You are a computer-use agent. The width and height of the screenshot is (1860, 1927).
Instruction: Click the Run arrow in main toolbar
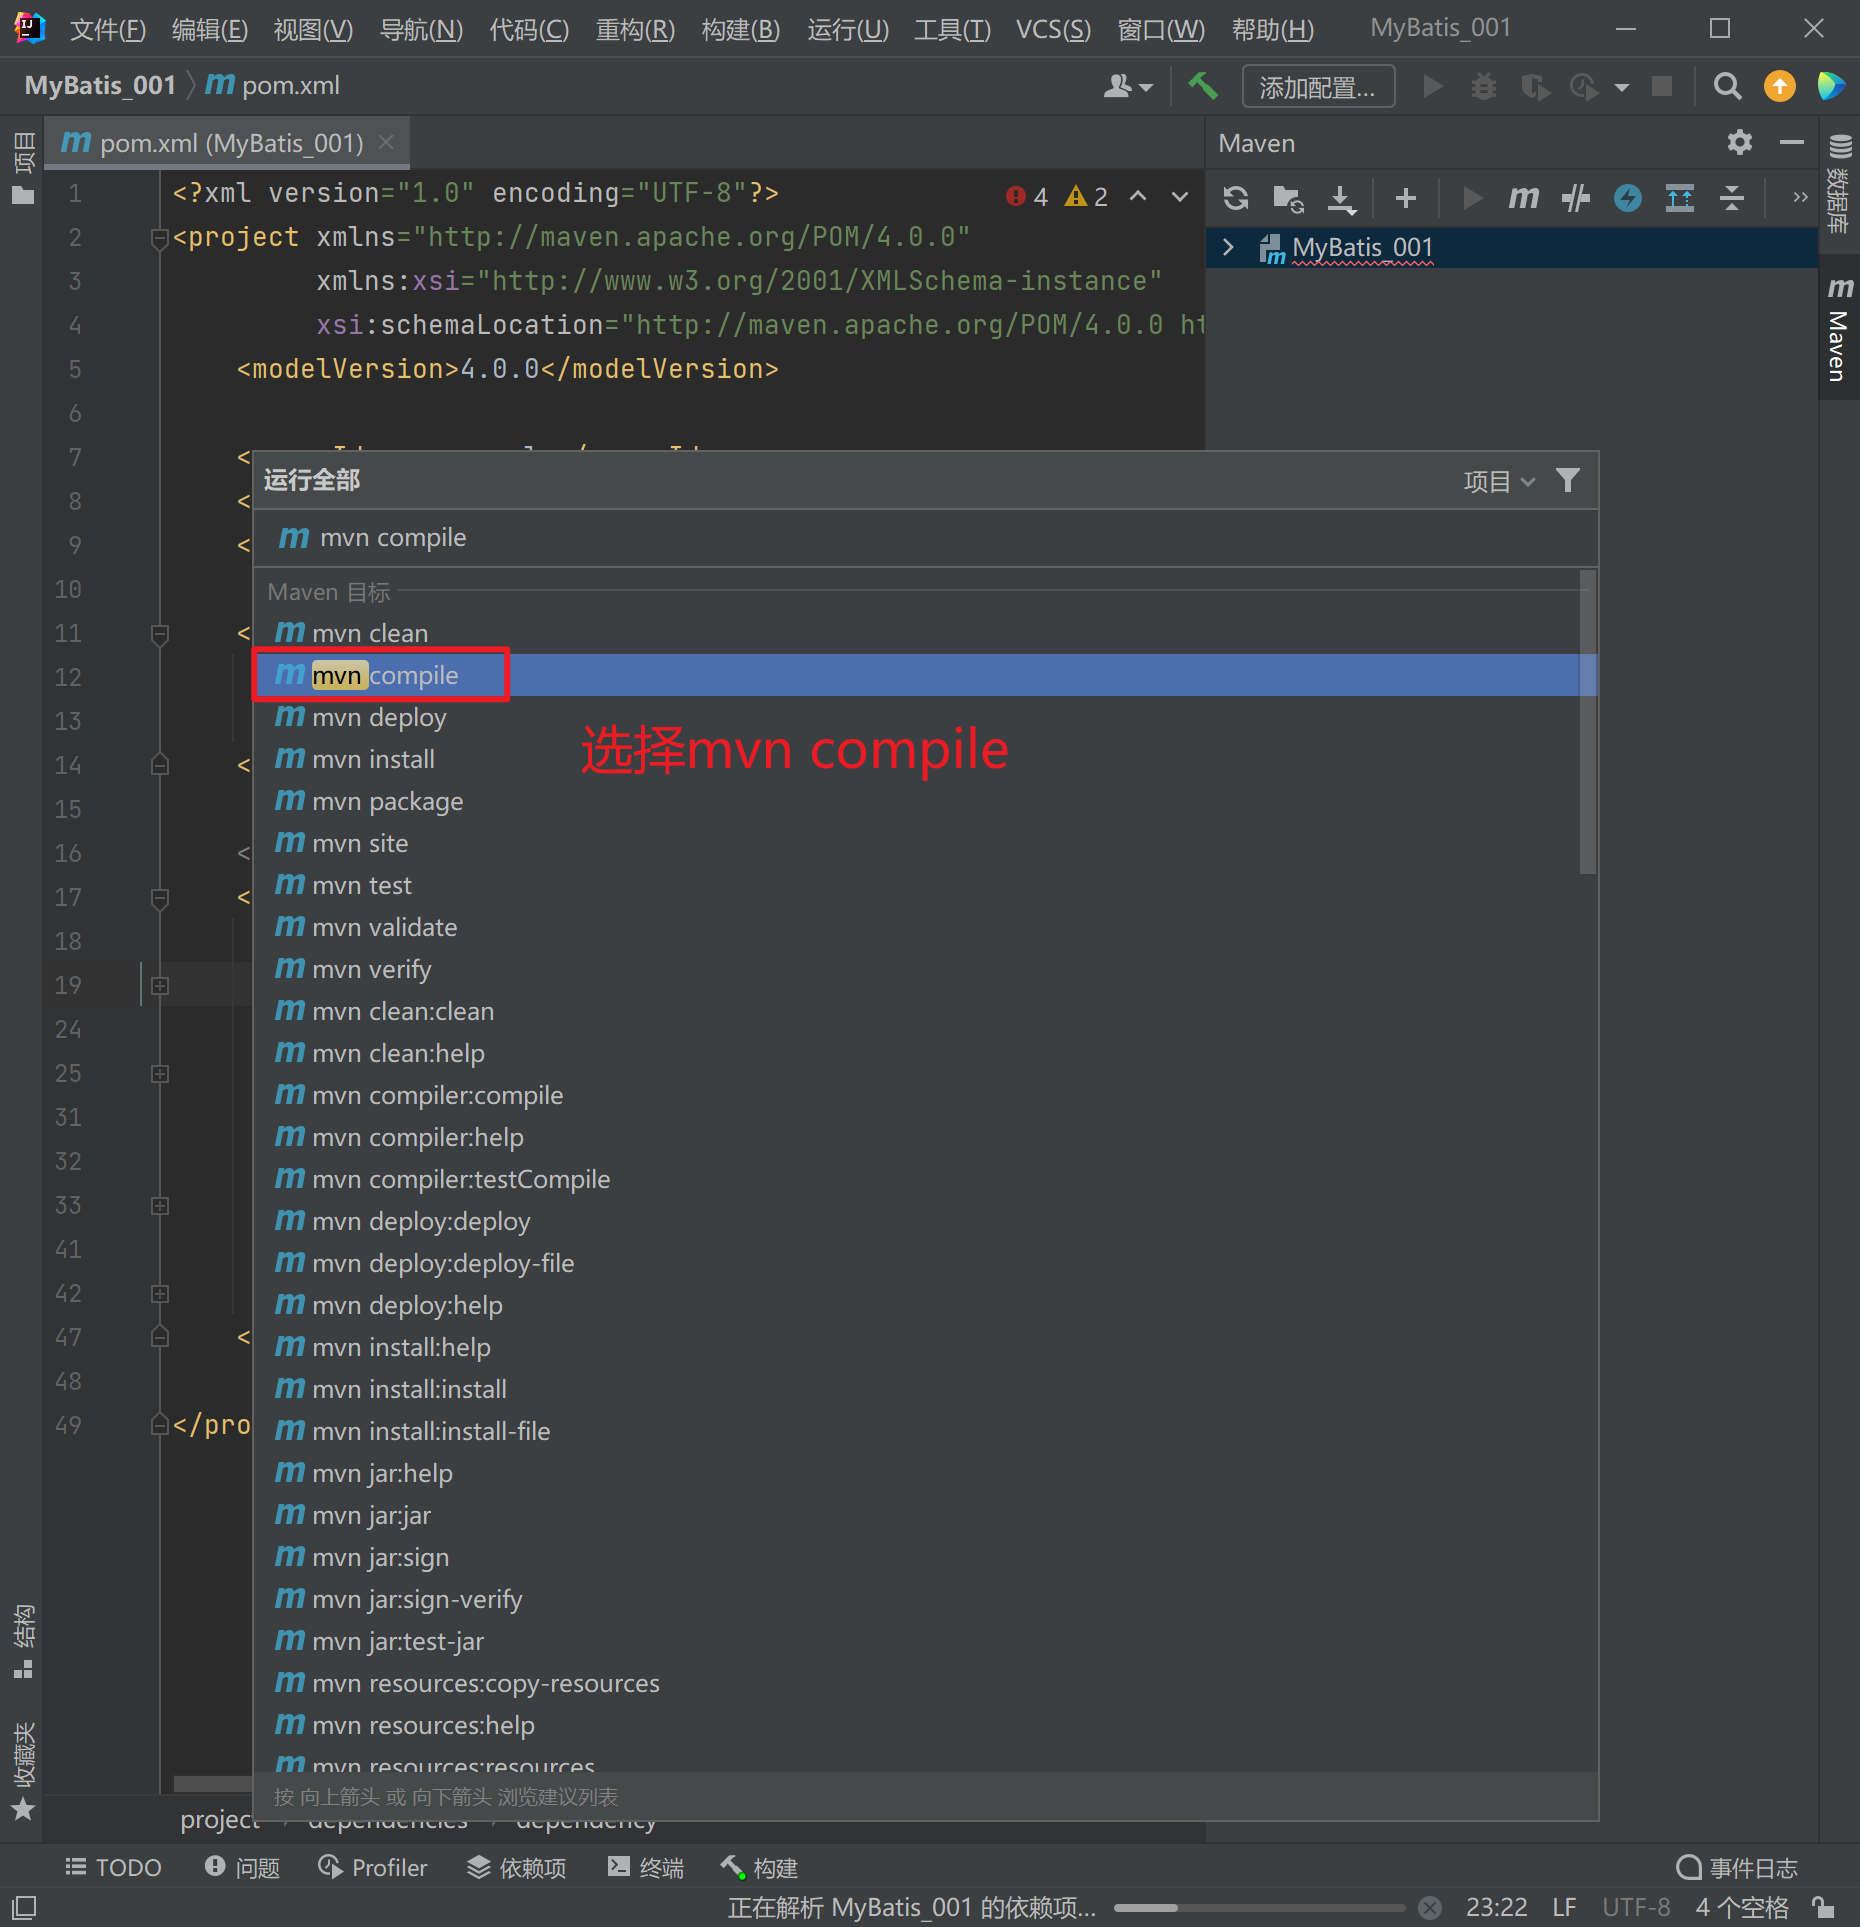(x=1433, y=87)
